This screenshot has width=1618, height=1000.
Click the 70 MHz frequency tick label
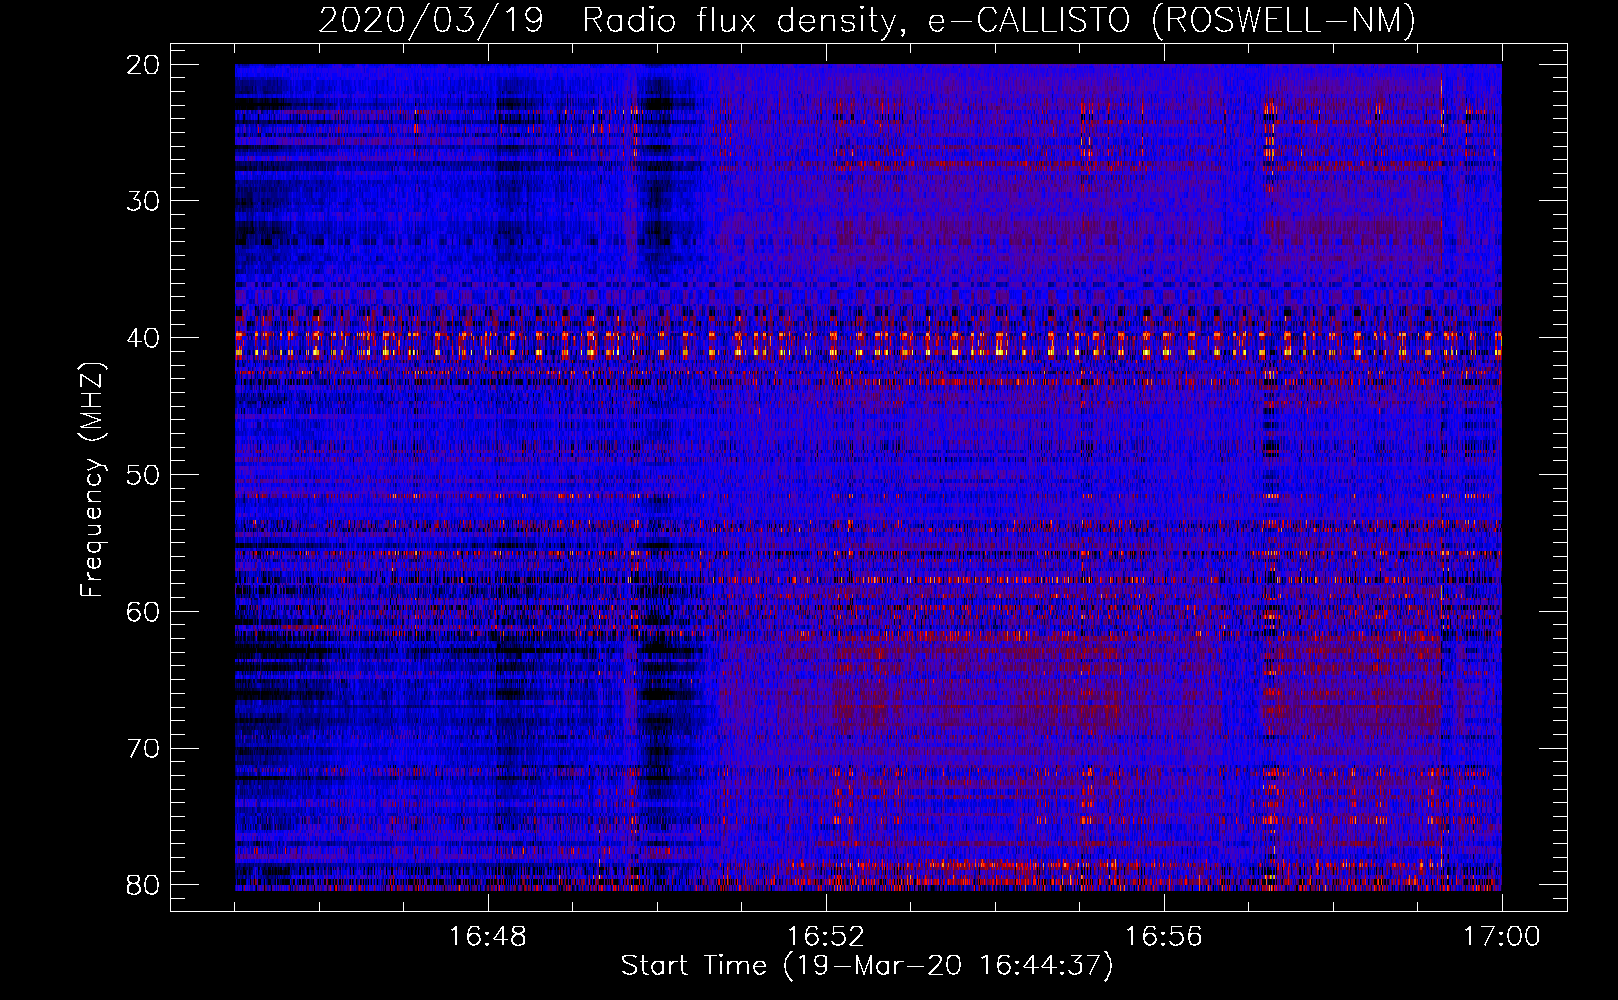(144, 749)
